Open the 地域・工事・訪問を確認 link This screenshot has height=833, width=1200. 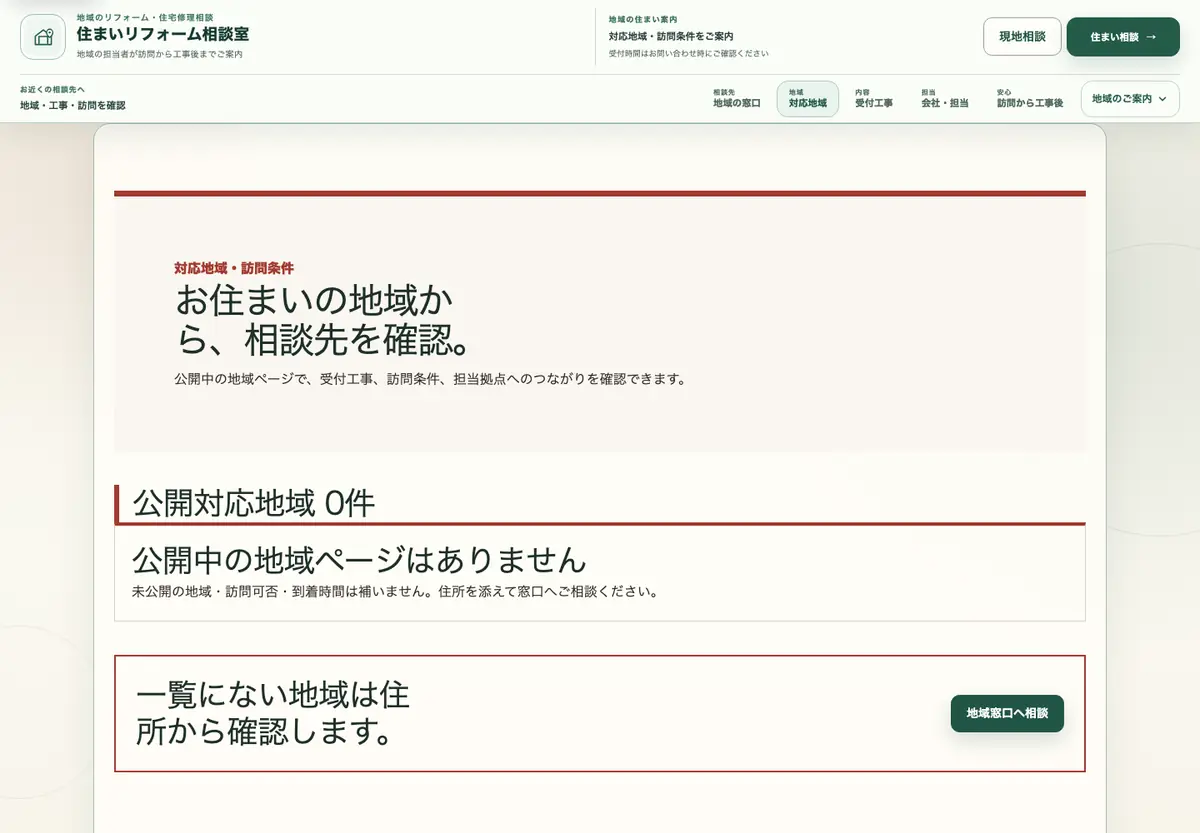pos(73,105)
